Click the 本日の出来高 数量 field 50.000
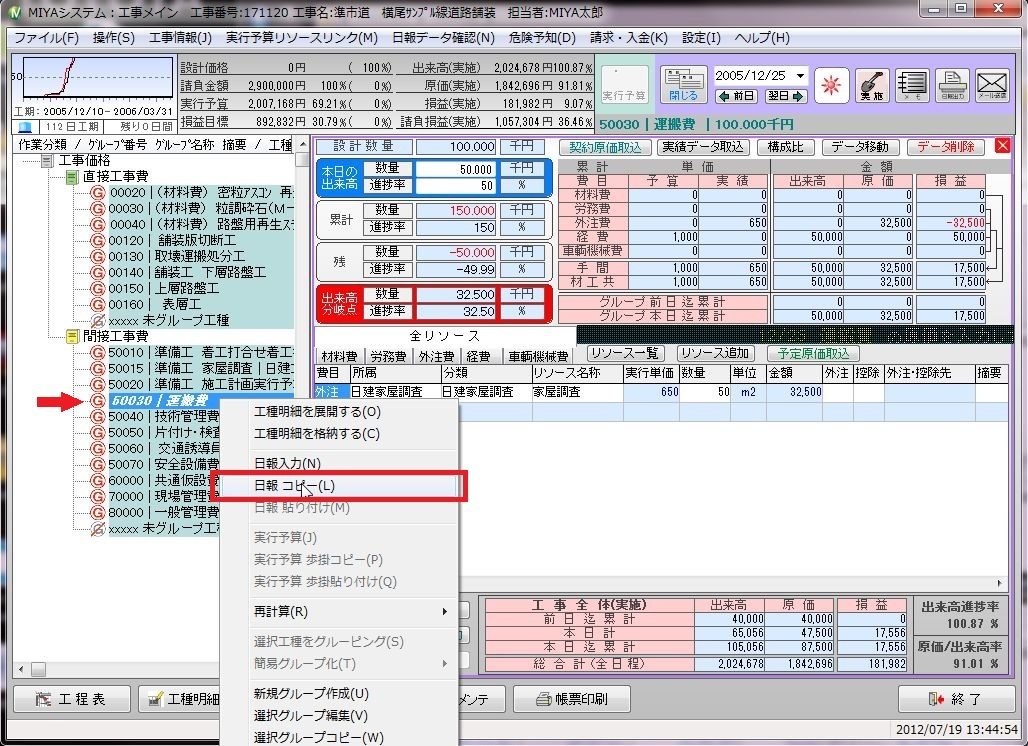Image resolution: width=1028 pixels, height=746 pixels. (x=456, y=169)
